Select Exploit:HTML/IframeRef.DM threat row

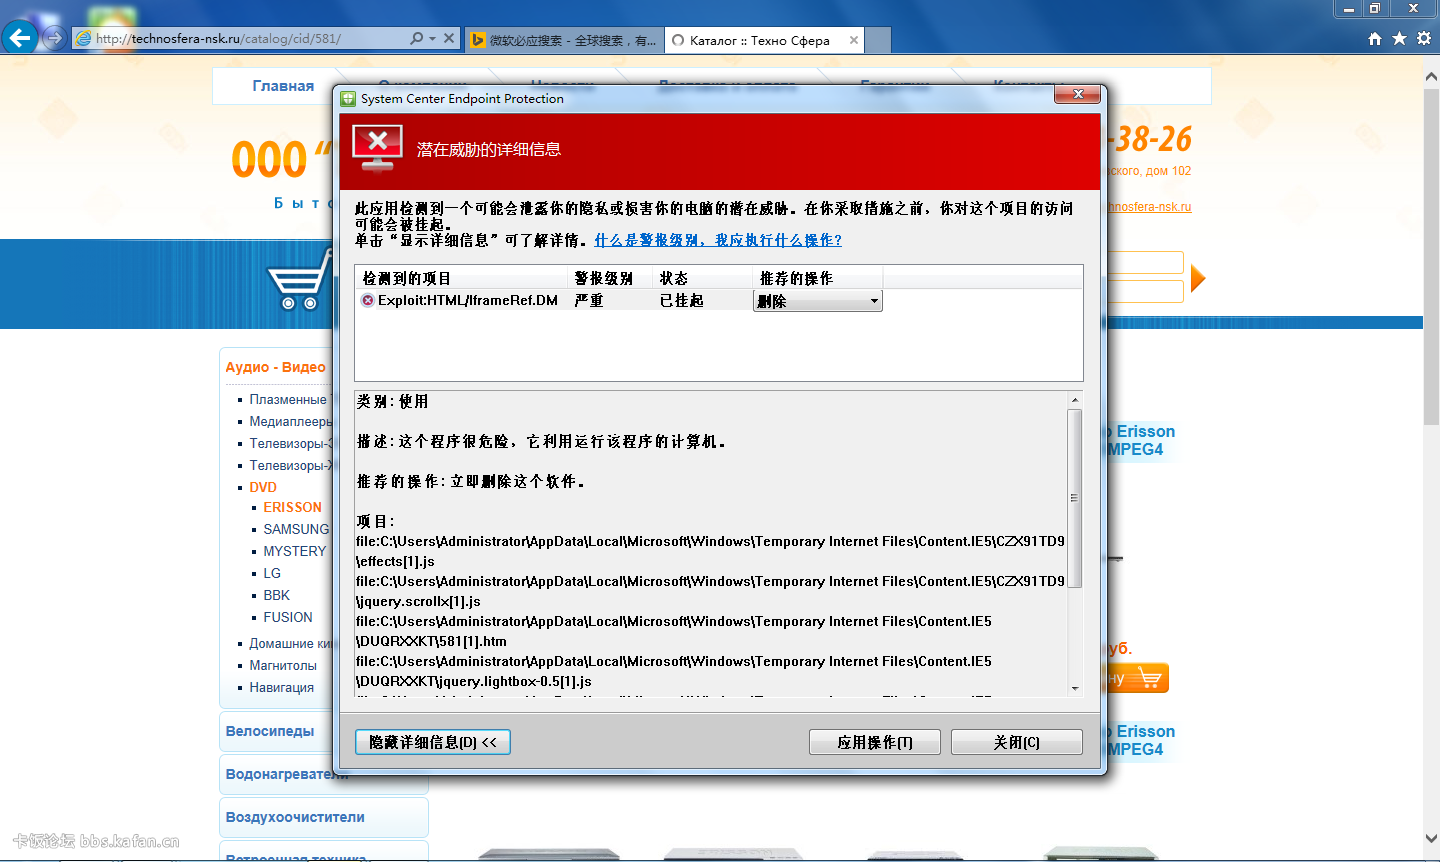click(620, 300)
